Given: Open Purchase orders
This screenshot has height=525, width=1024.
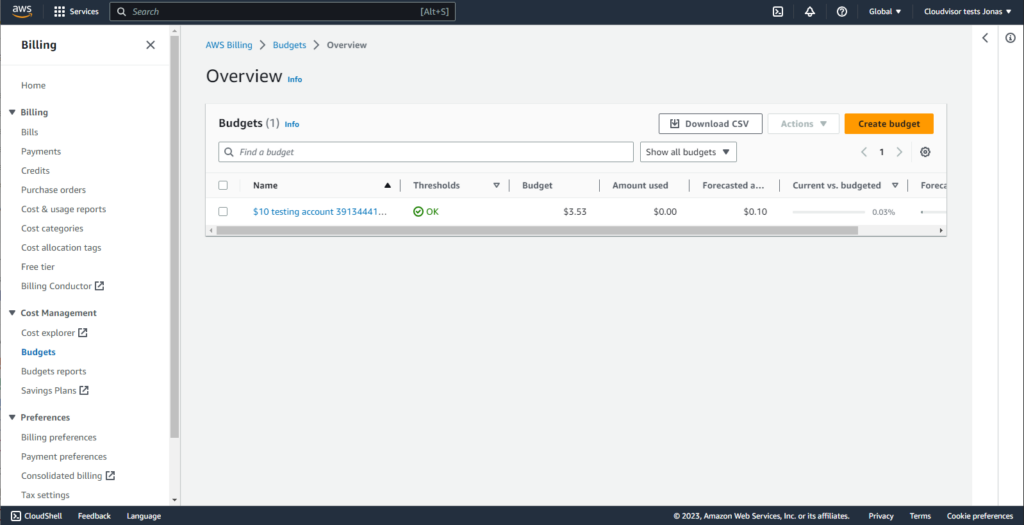Looking at the screenshot, I should (54, 190).
